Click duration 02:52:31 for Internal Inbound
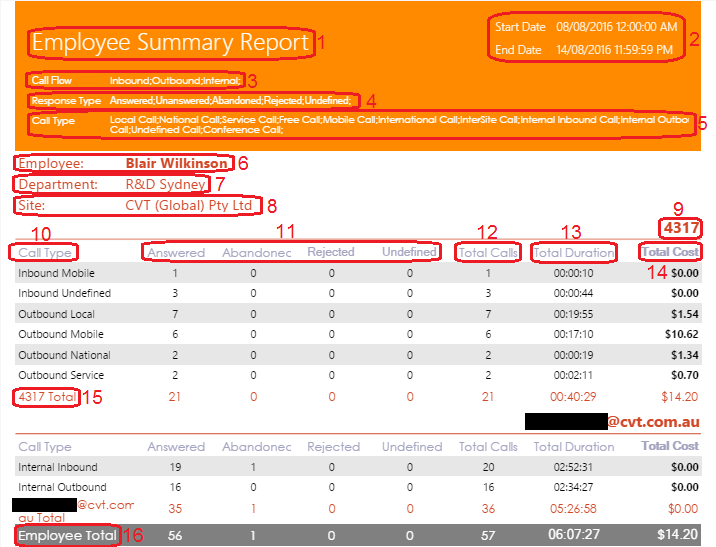This screenshot has height=547, width=716. (x=574, y=467)
